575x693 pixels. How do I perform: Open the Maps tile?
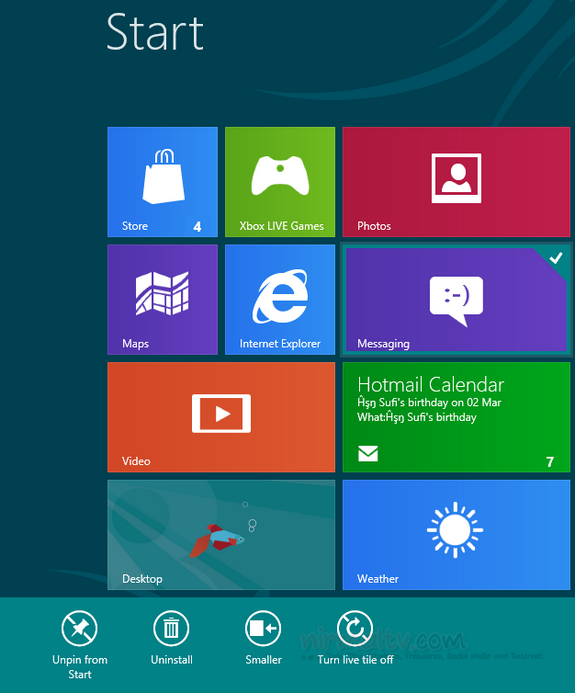163,300
